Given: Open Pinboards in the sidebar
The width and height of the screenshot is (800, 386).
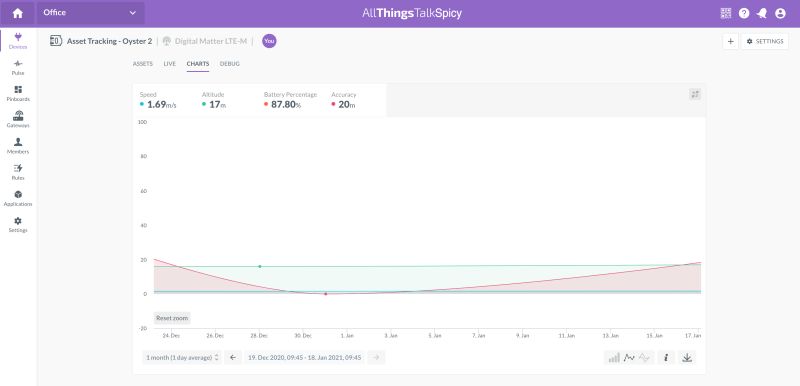Looking at the screenshot, I should pyautogui.click(x=18, y=93).
